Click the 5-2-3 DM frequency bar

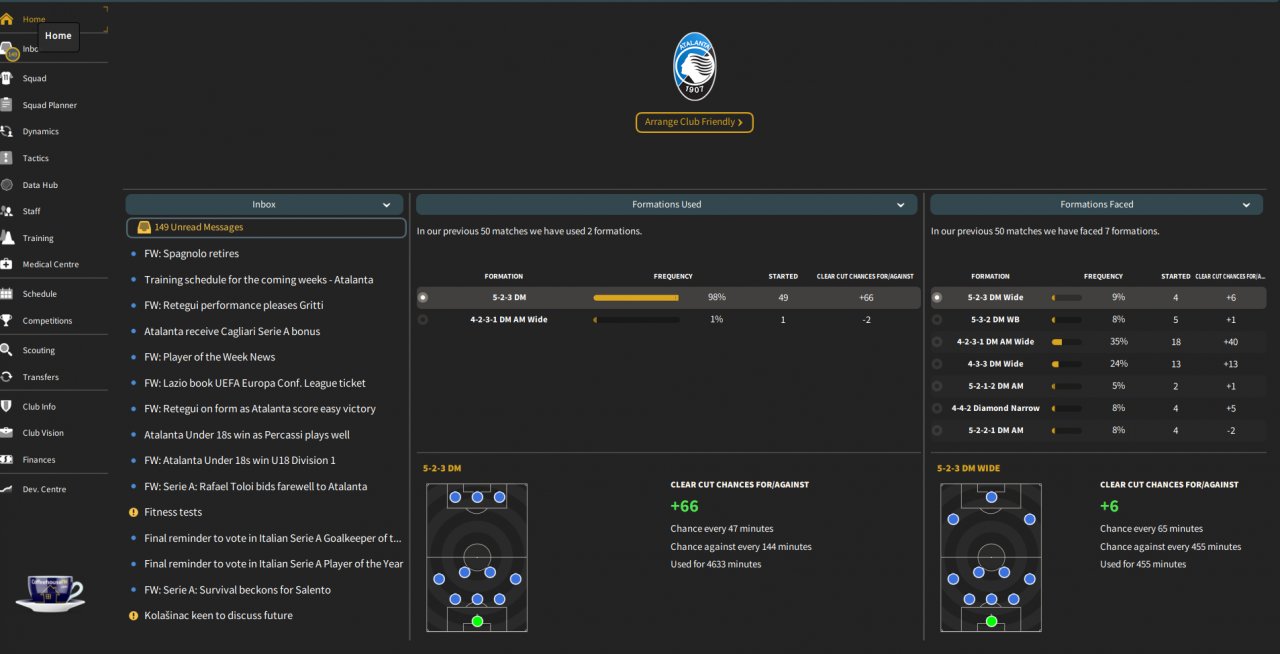click(636, 297)
